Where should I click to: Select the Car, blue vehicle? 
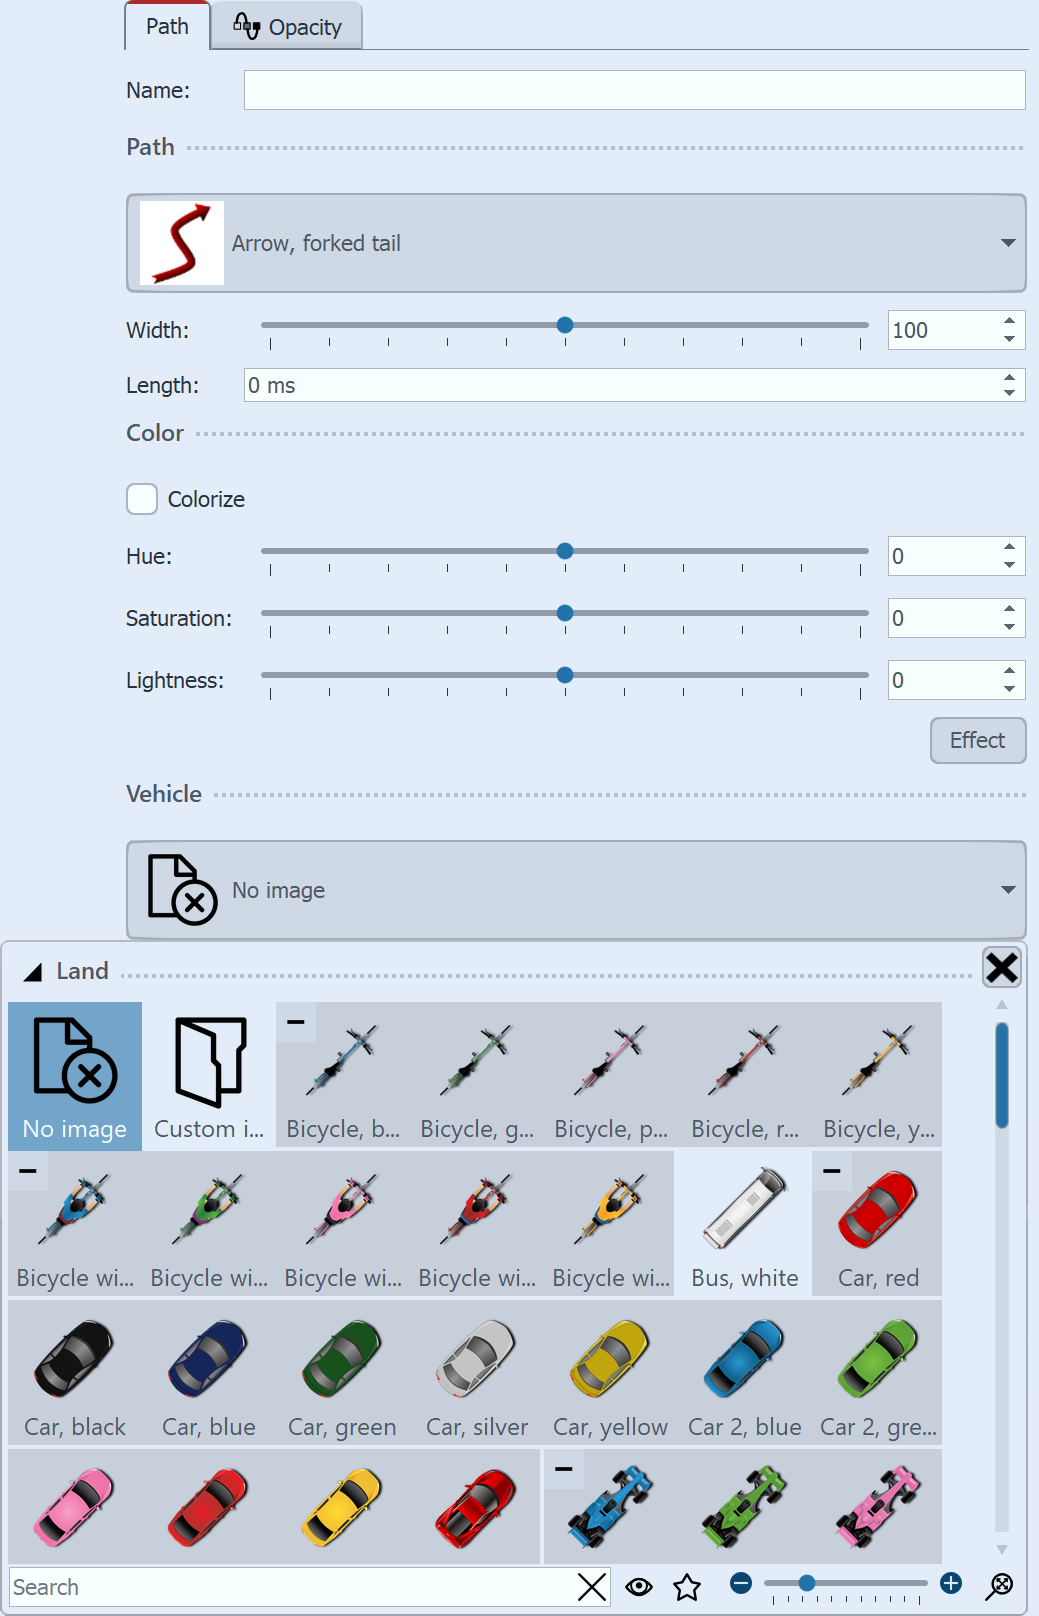pos(209,1373)
